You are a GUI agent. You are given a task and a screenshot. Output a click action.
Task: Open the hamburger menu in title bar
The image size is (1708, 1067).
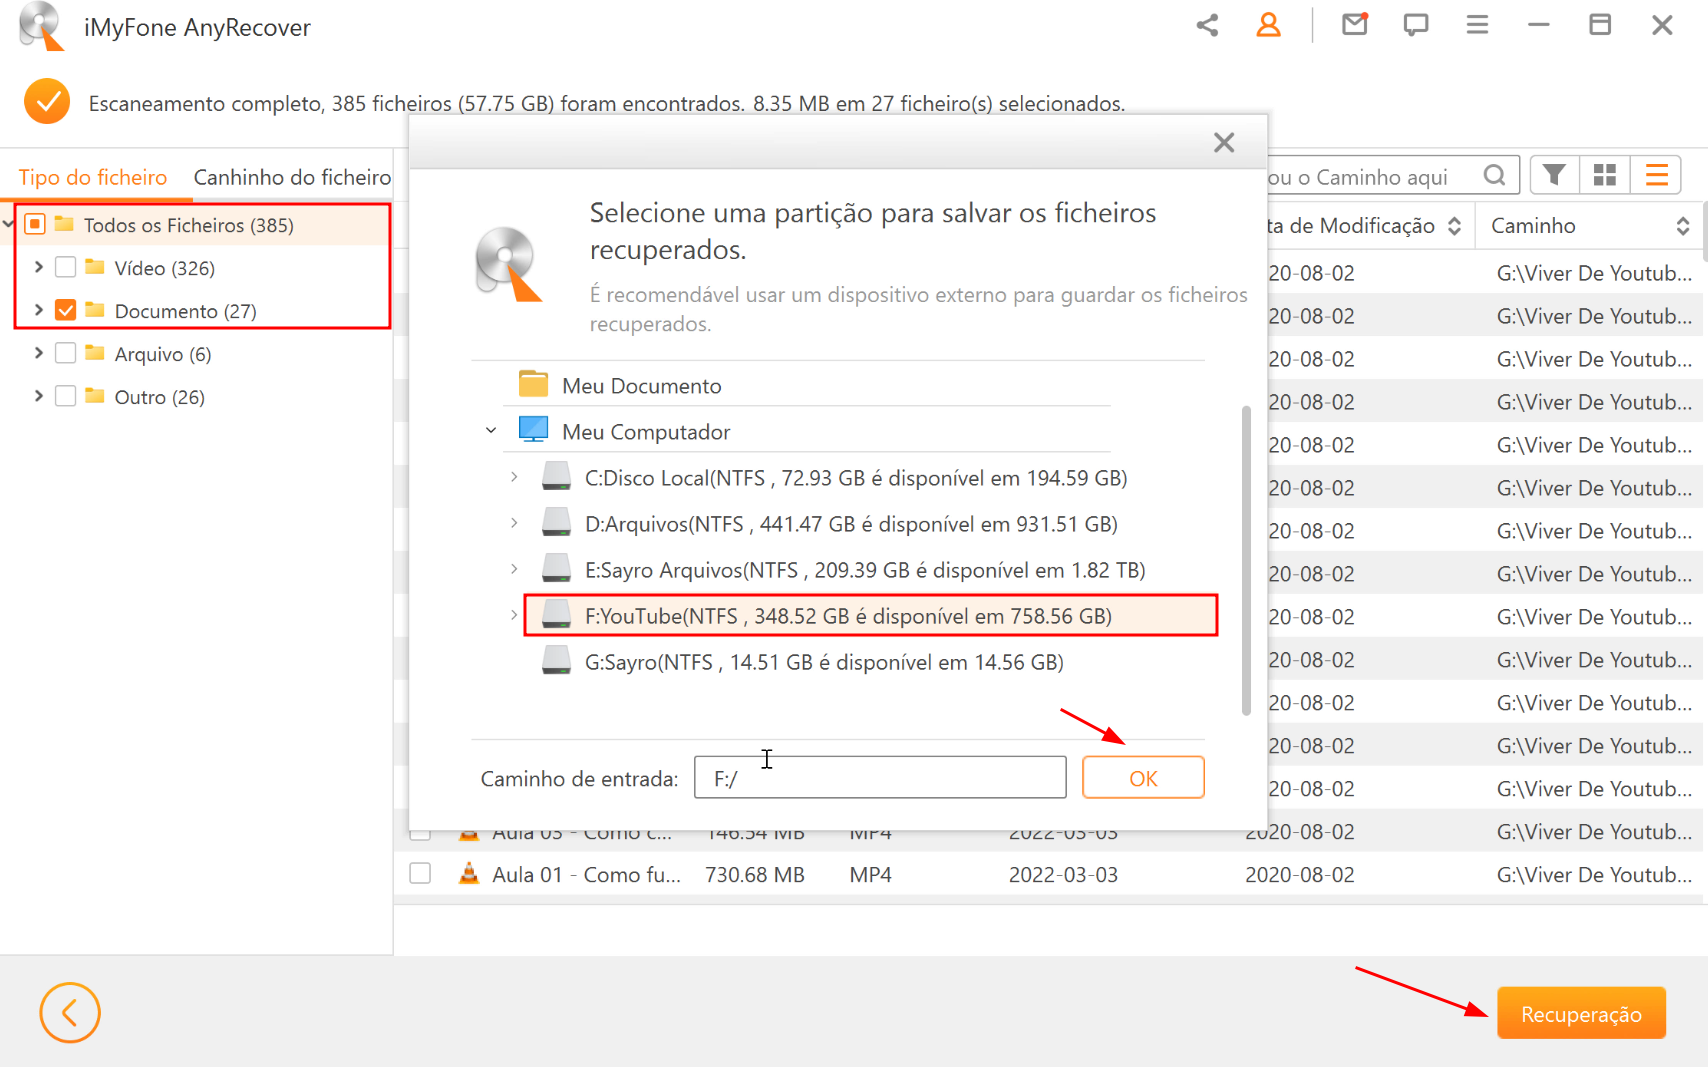coord(1477,25)
